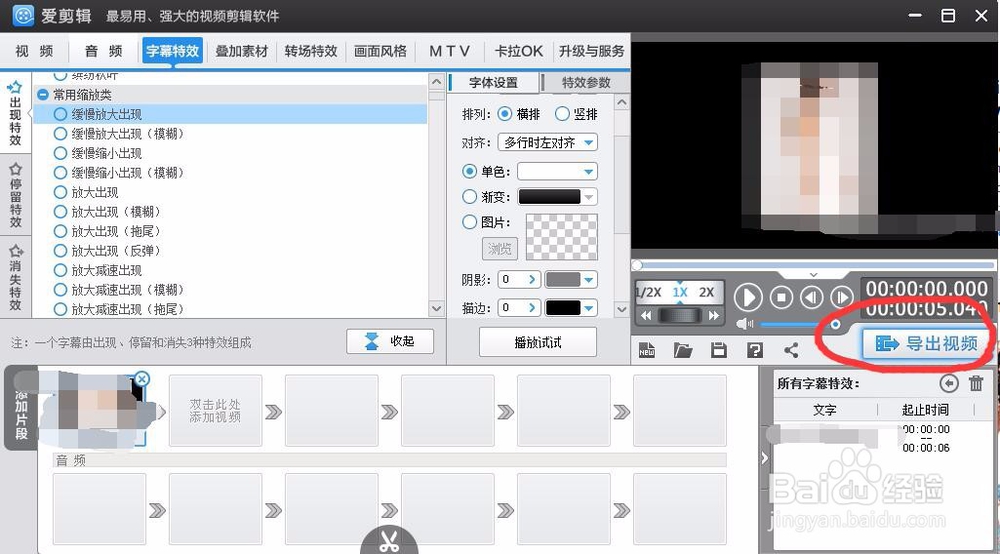1000x554 pixels.
Task: Switch to 转场特效 tab
Action: coord(311,51)
